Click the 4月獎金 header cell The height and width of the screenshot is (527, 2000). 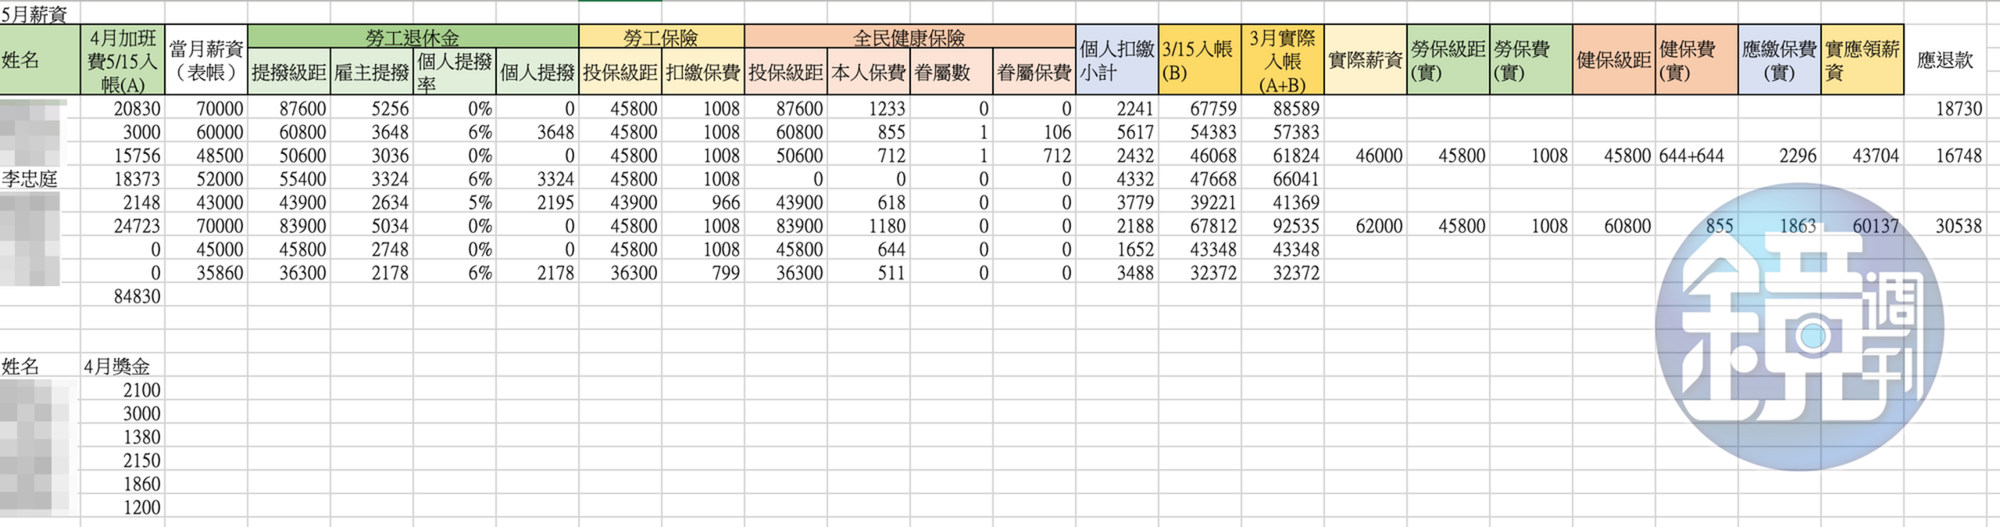click(x=123, y=366)
